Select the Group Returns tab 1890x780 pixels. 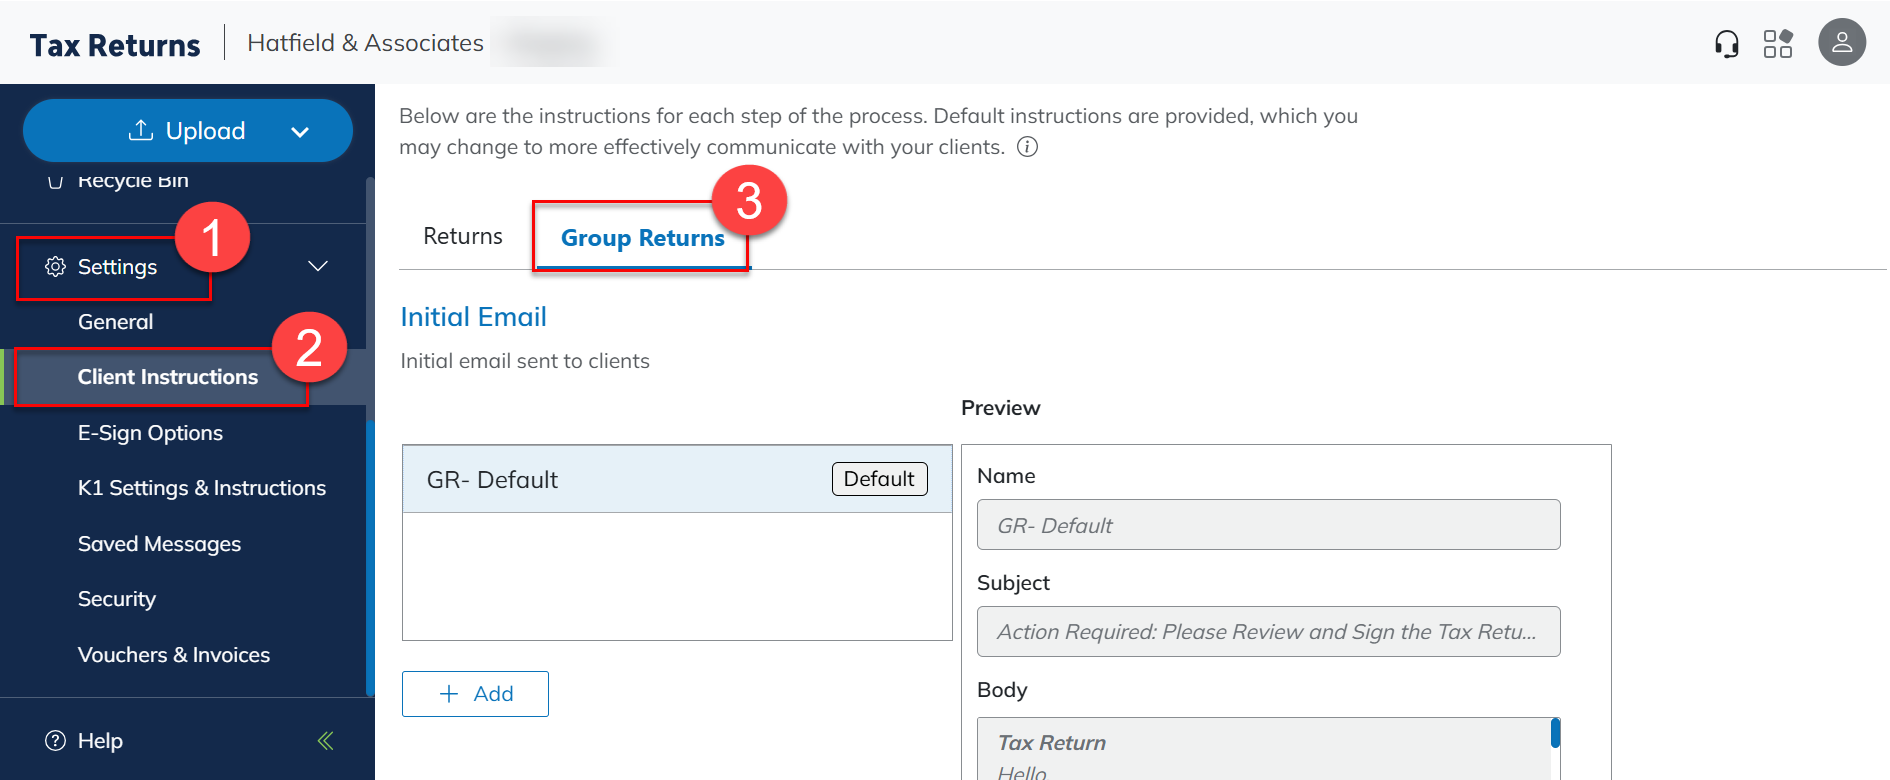[x=642, y=238]
